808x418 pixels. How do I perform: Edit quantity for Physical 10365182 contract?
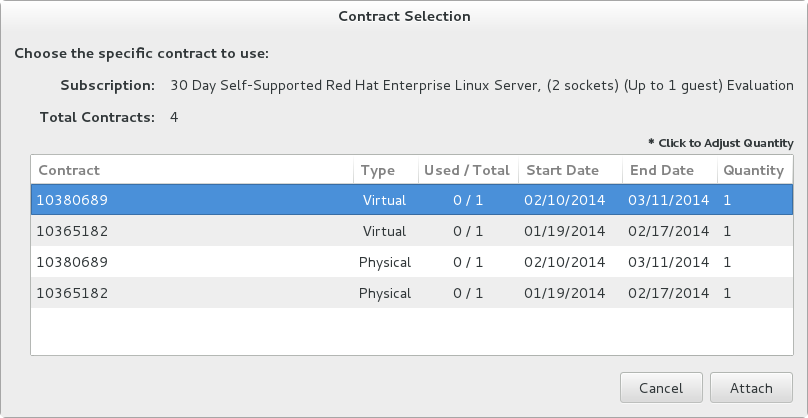[728, 293]
